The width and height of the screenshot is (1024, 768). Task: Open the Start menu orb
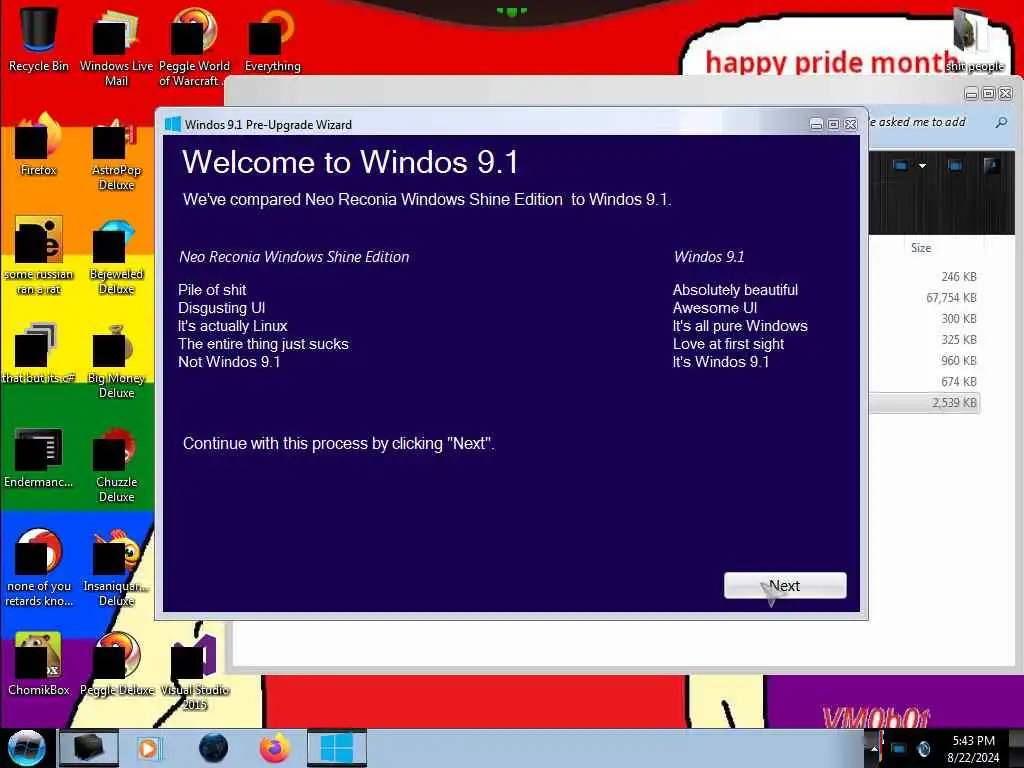coord(26,748)
